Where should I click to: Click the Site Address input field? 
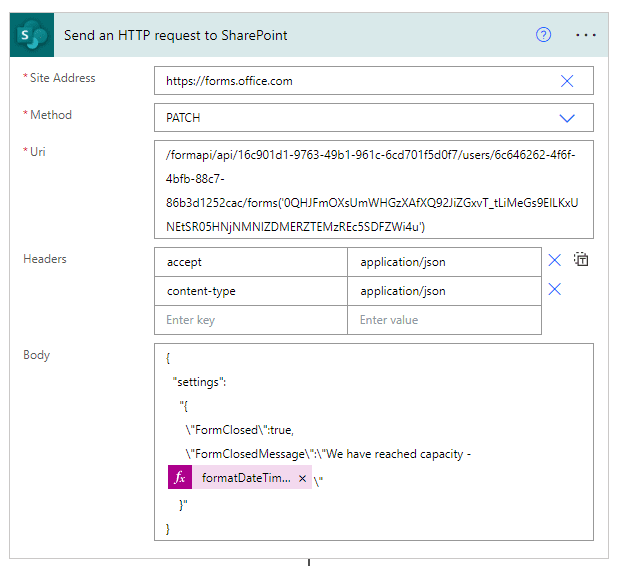click(x=374, y=81)
